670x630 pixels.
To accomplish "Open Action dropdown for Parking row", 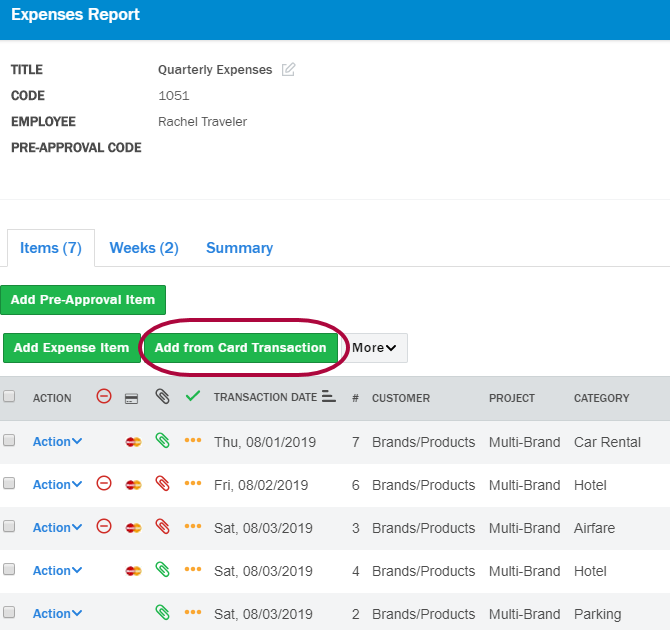I will 57,614.
